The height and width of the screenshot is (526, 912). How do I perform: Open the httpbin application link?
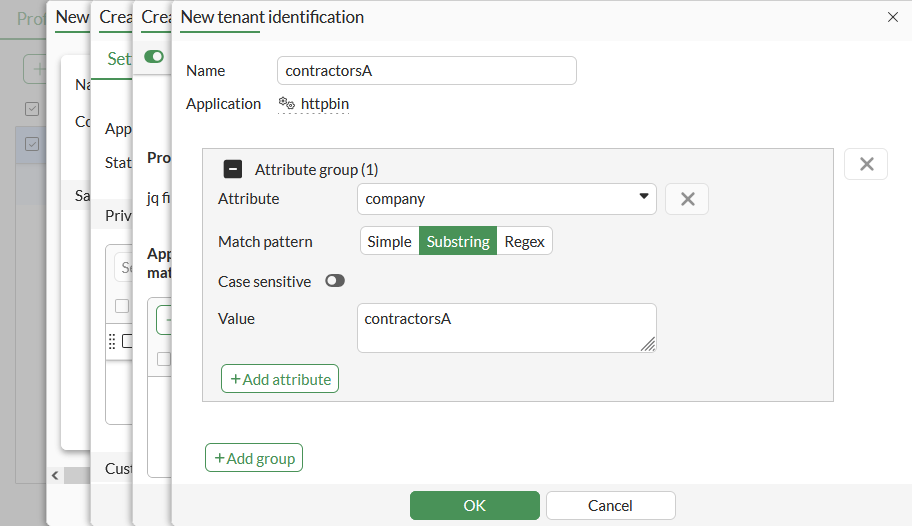tap(325, 103)
